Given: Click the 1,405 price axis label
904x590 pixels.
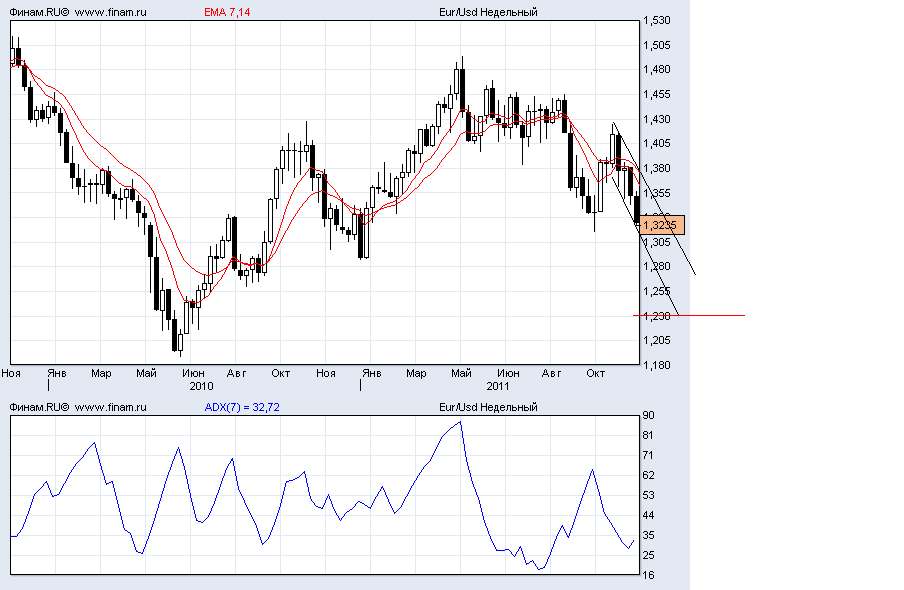Looking at the screenshot, I should (657, 144).
